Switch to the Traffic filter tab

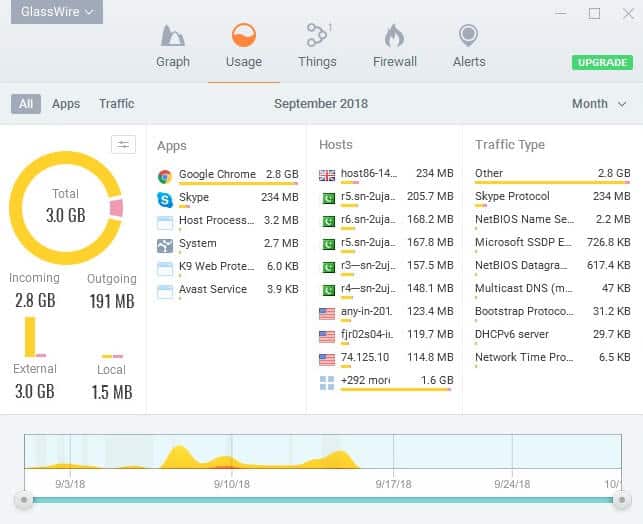116,104
